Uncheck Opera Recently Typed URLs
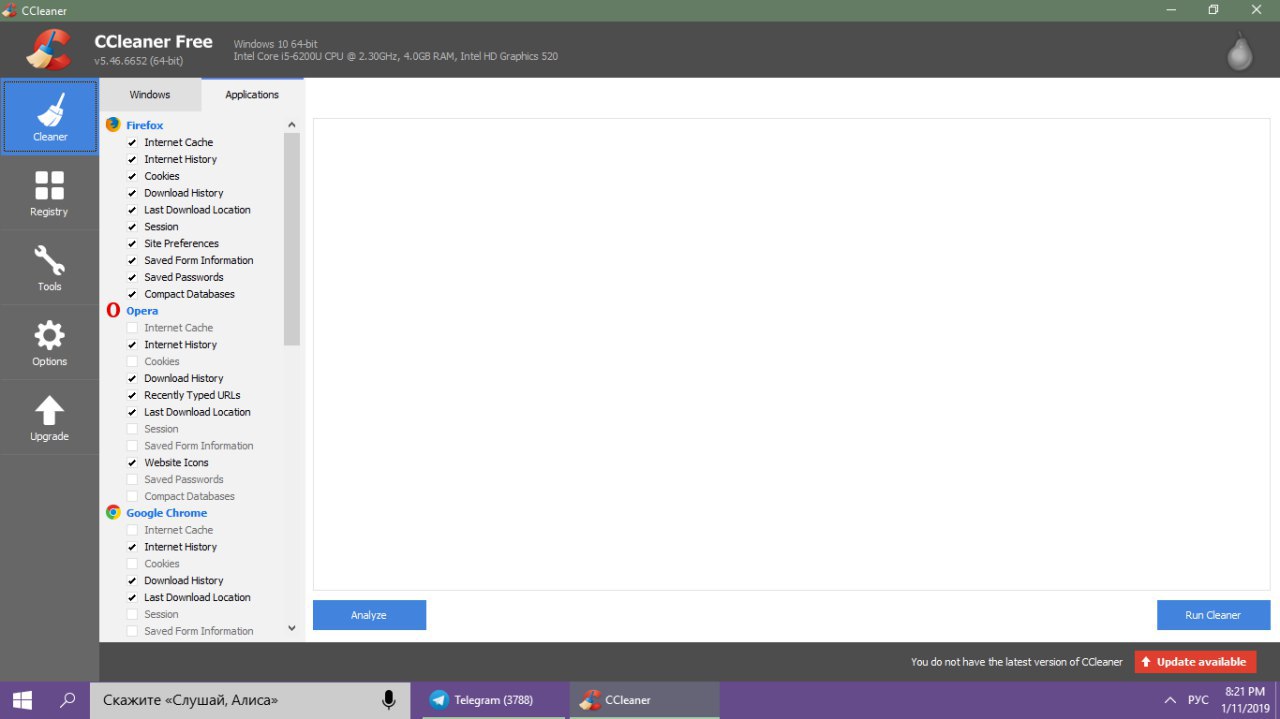 click(x=132, y=395)
